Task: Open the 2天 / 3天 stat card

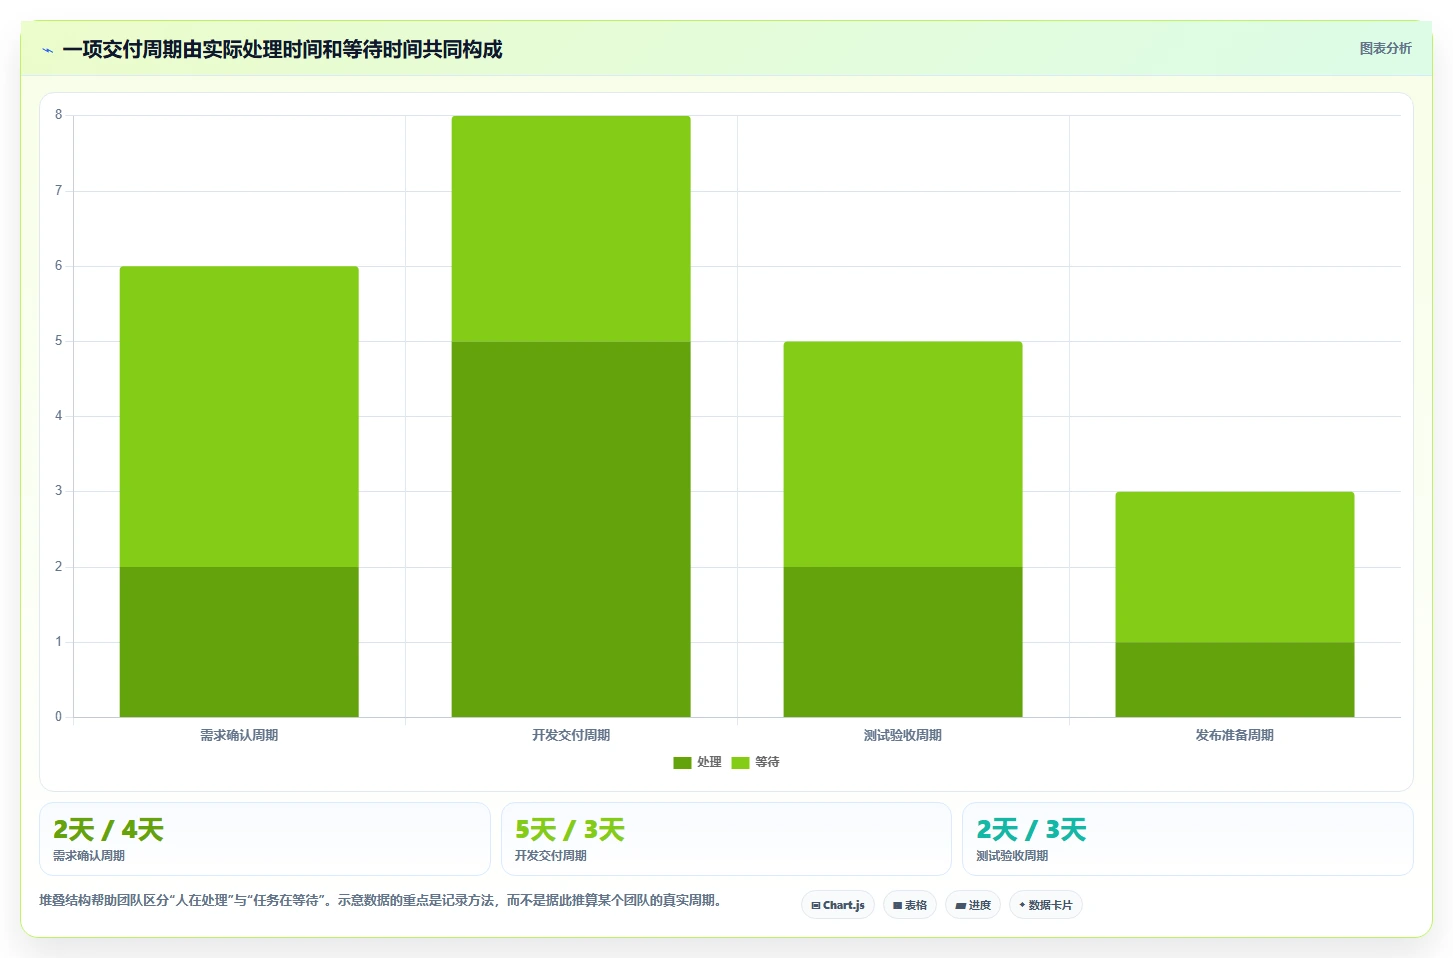Action: 1188,839
